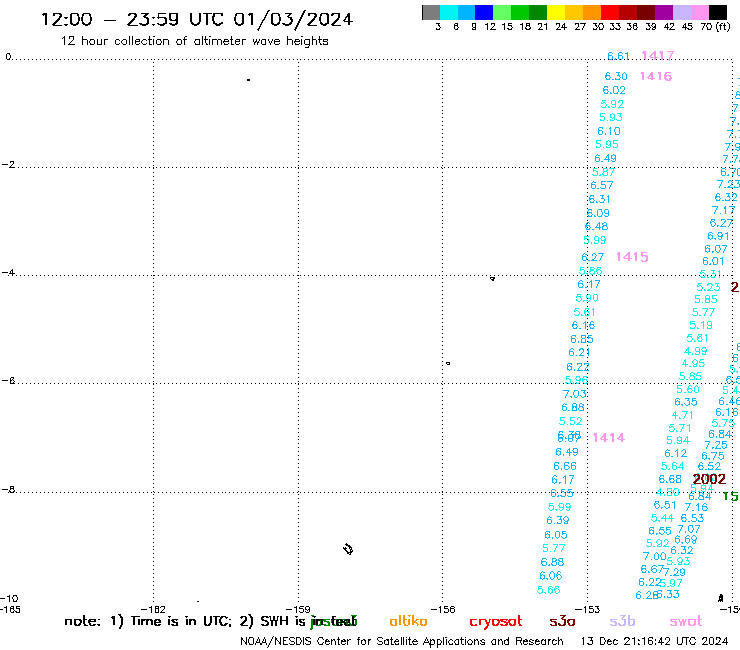Image resolution: width=740 pixels, height=650 pixels.
Task: Click the 's3a' satellite legend label
Action: point(562,621)
